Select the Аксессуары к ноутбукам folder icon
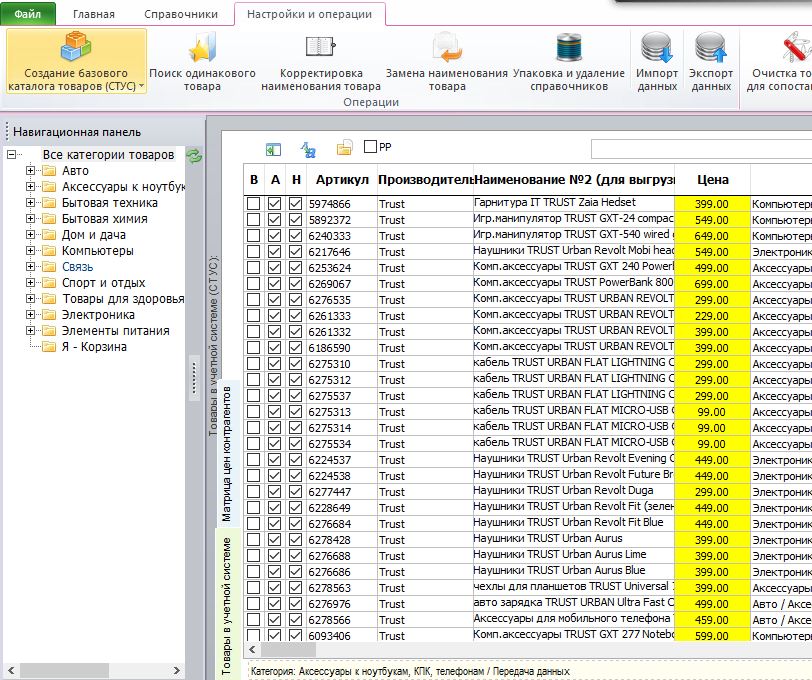This screenshot has width=812, height=680. 49,187
